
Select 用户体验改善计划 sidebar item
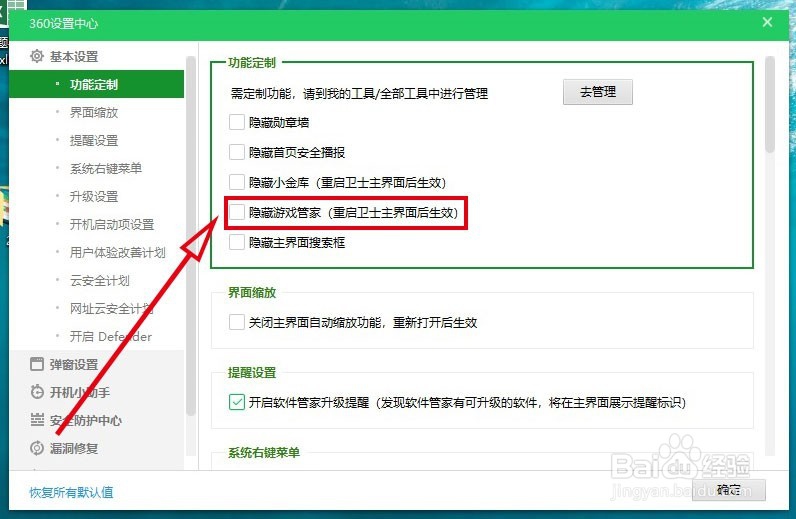[x=117, y=252]
